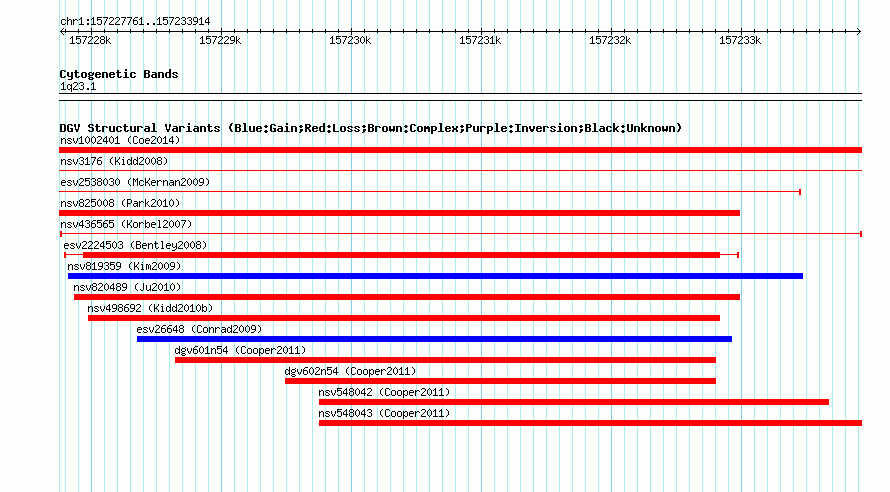Click the 1q23.1 band label

pos(78,86)
